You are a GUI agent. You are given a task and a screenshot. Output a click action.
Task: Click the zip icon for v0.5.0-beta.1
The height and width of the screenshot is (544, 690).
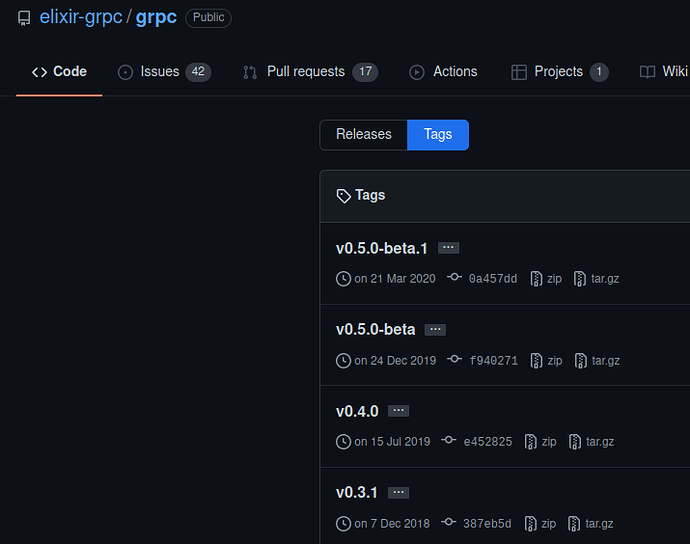point(536,279)
